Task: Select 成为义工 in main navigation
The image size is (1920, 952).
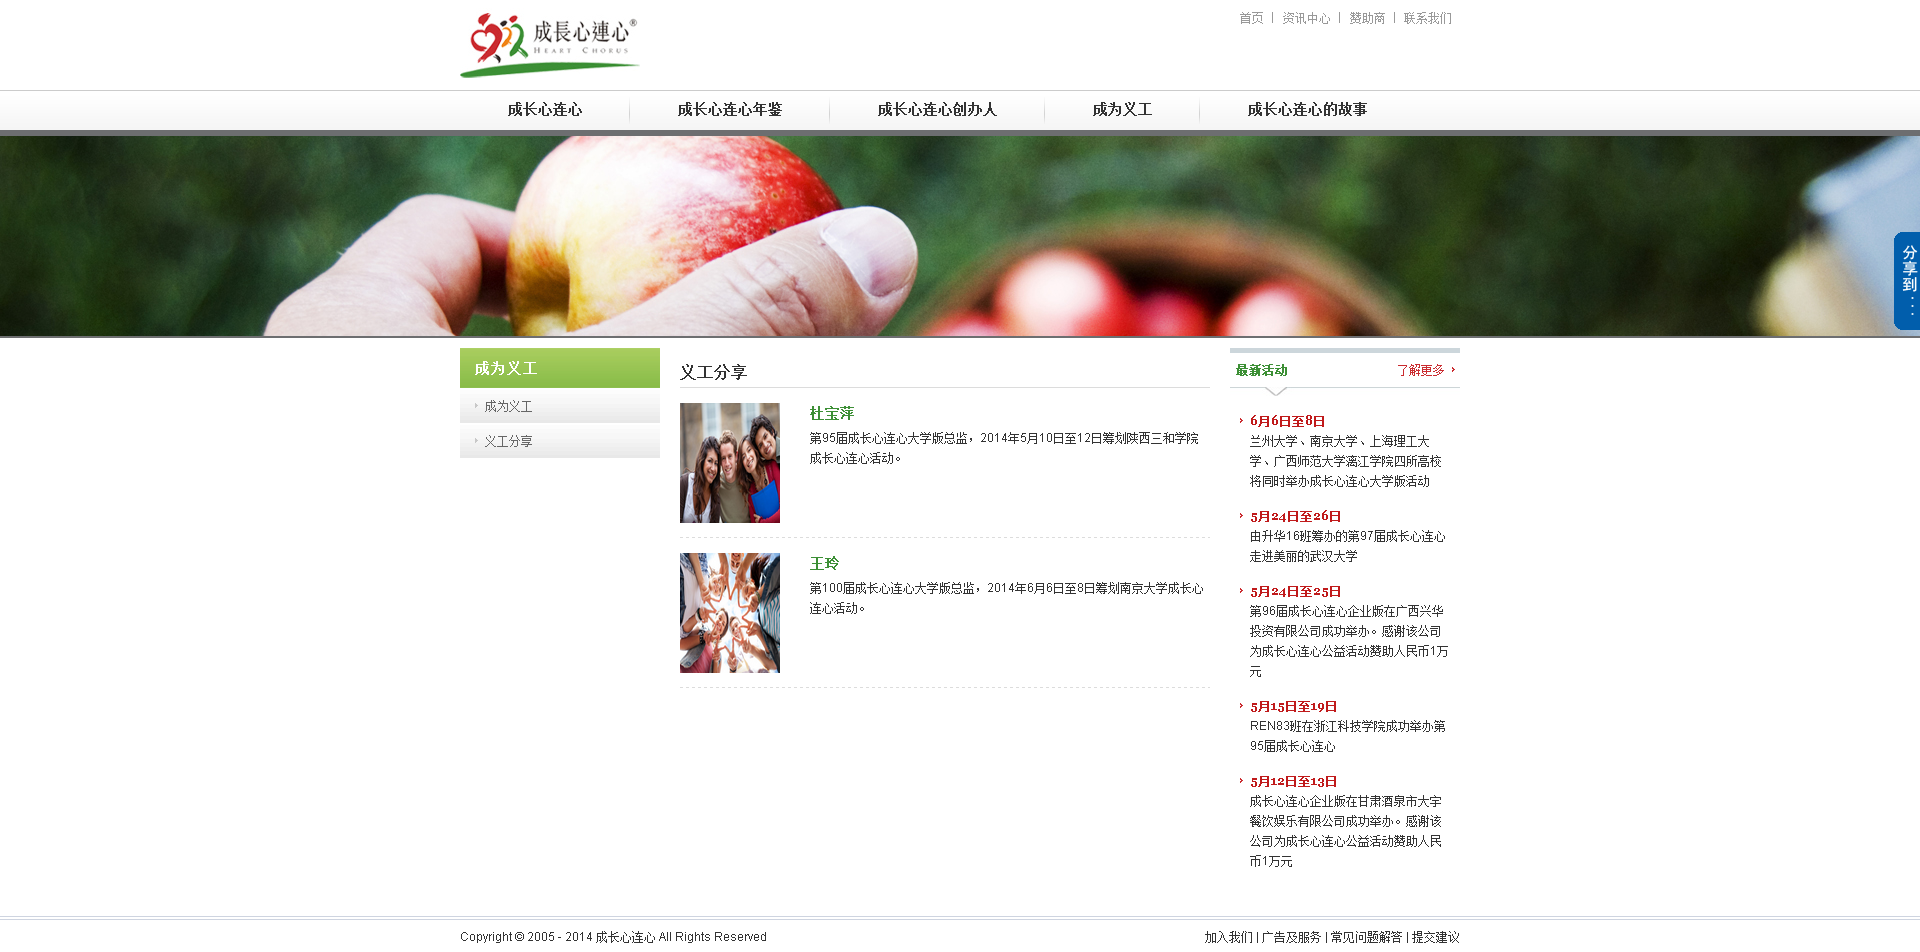Action: pos(1121,110)
